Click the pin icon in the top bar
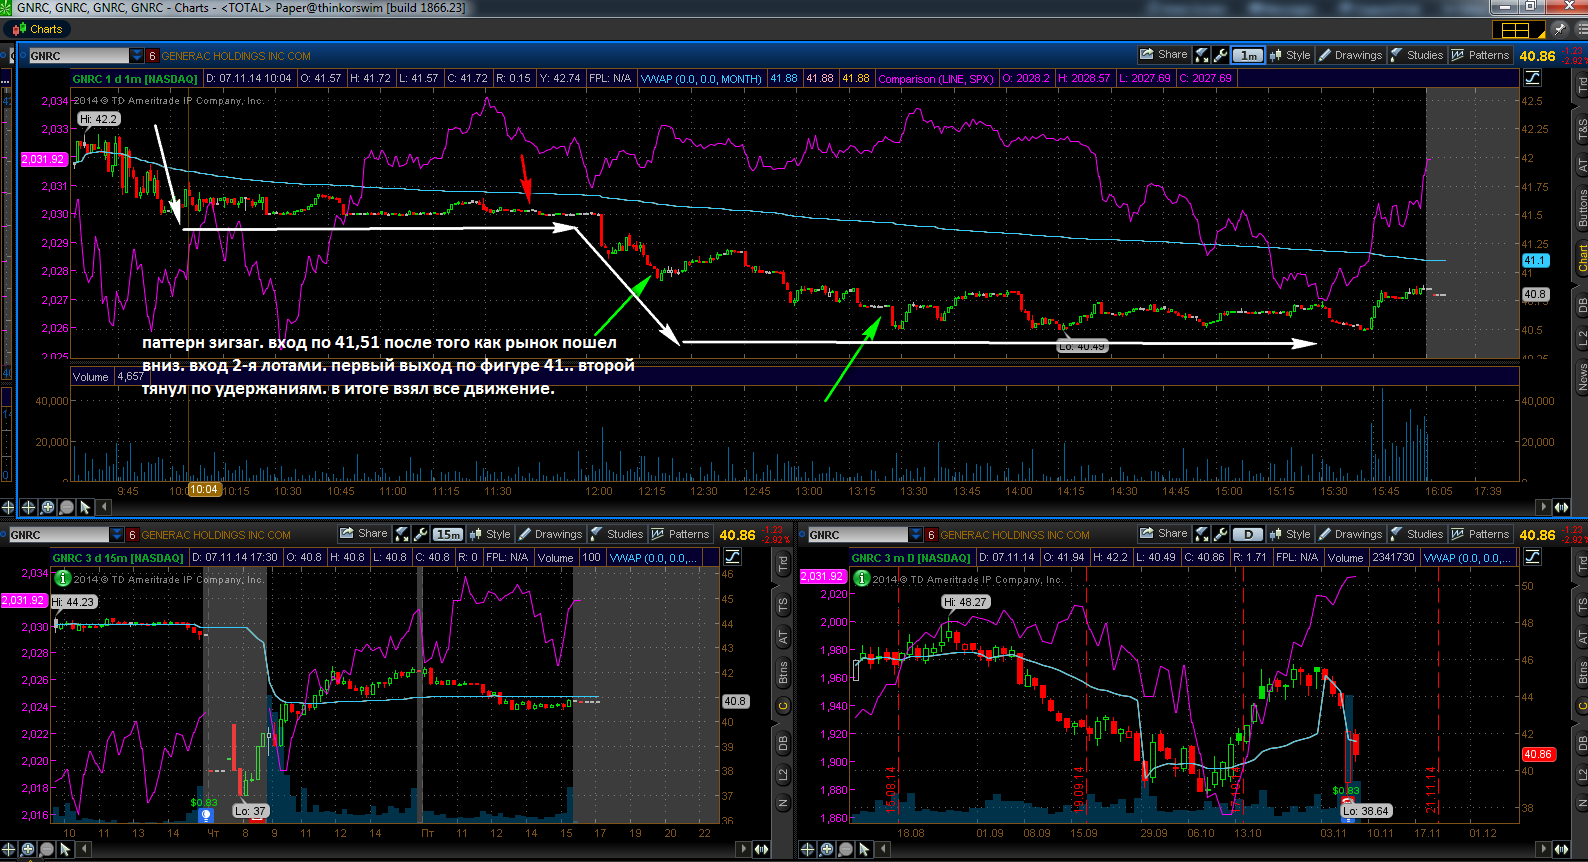The image size is (1588, 862). click(1561, 29)
